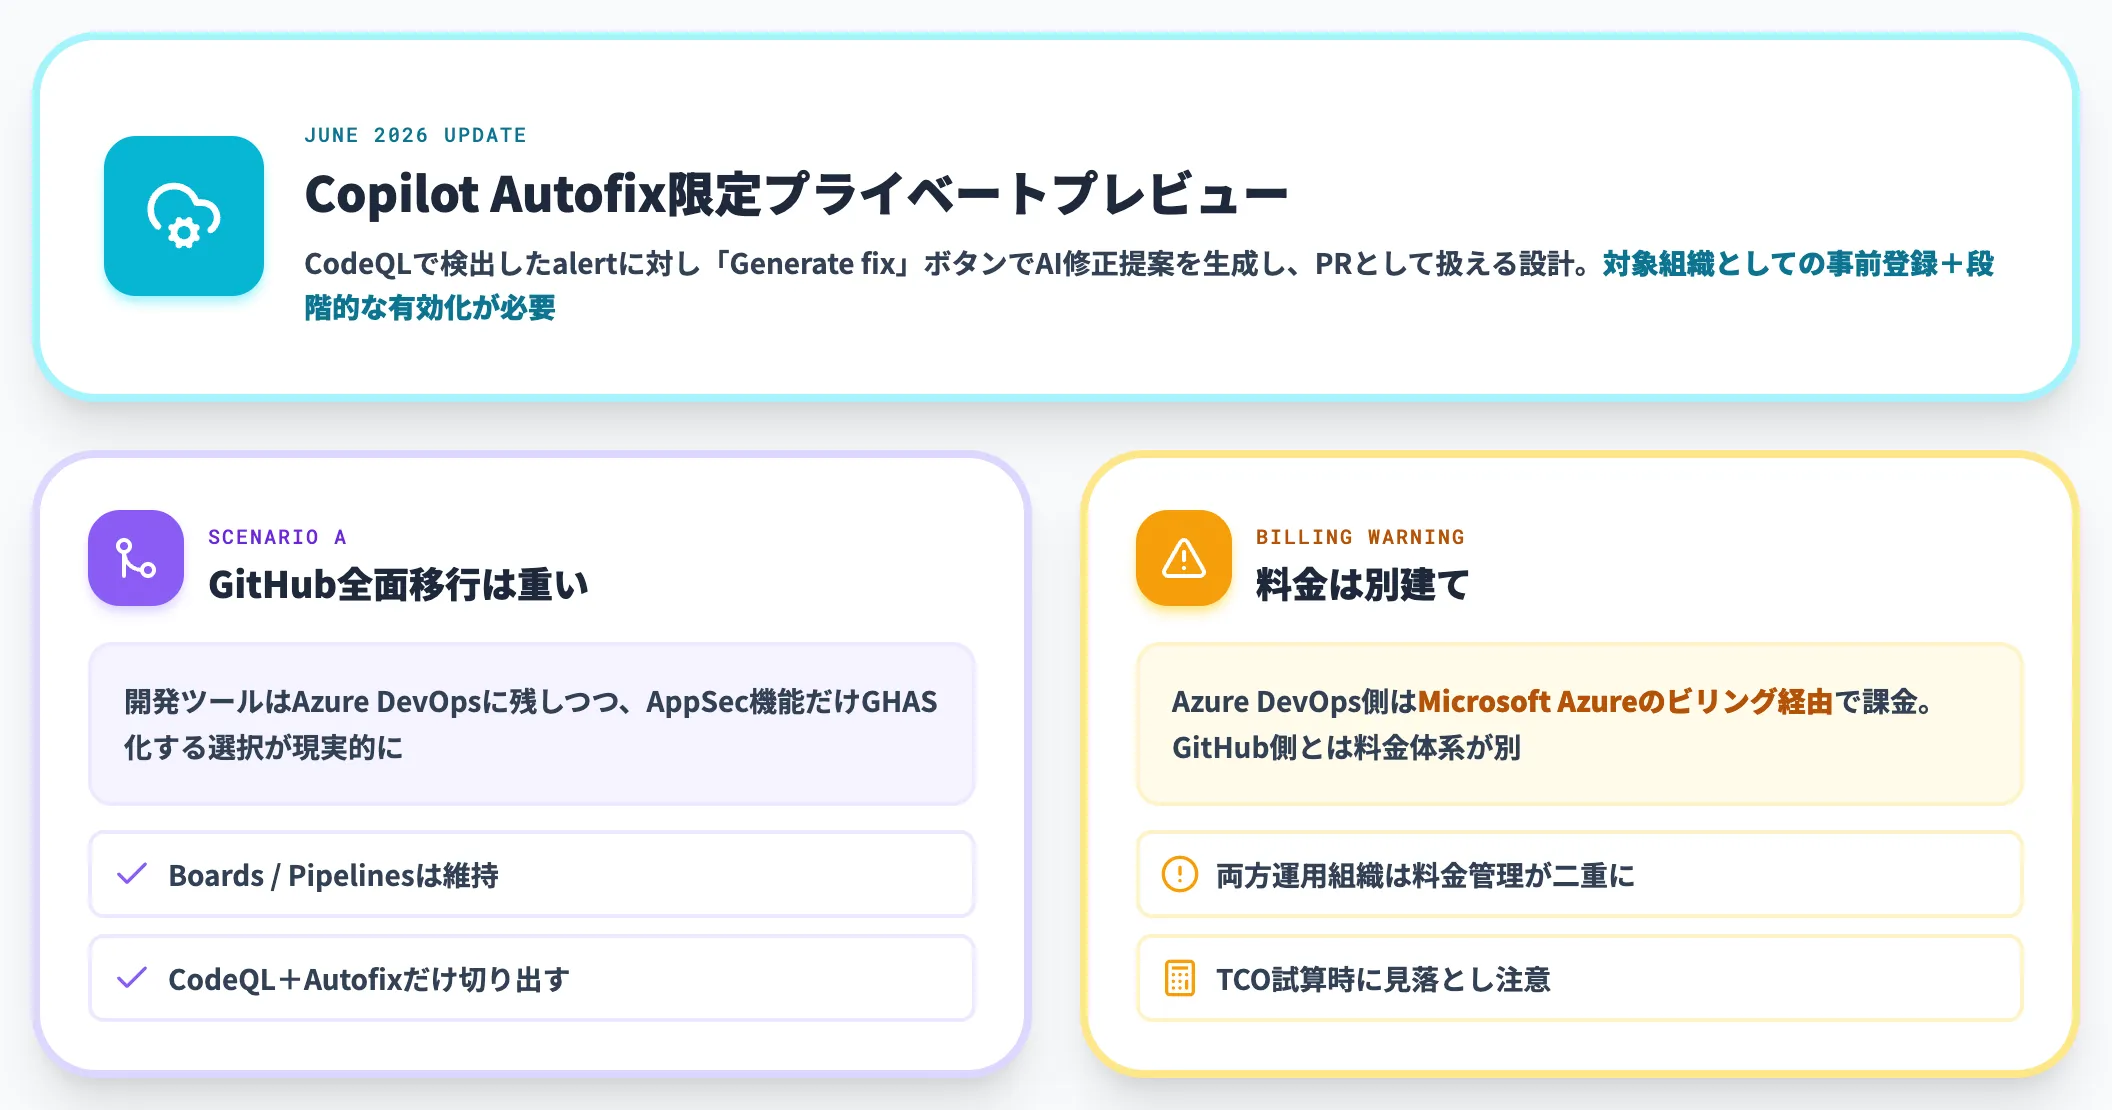Viewport: 2112px width, 1110px height.
Task: Select the Boards / Pipelinesは維持 row
Action: [532, 874]
